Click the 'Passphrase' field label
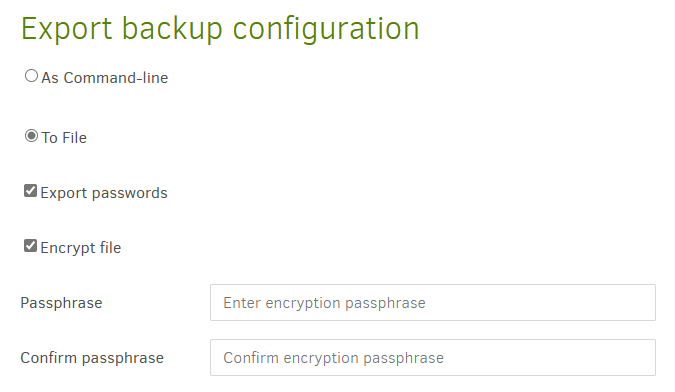The height and width of the screenshot is (392, 675). [61, 303]
